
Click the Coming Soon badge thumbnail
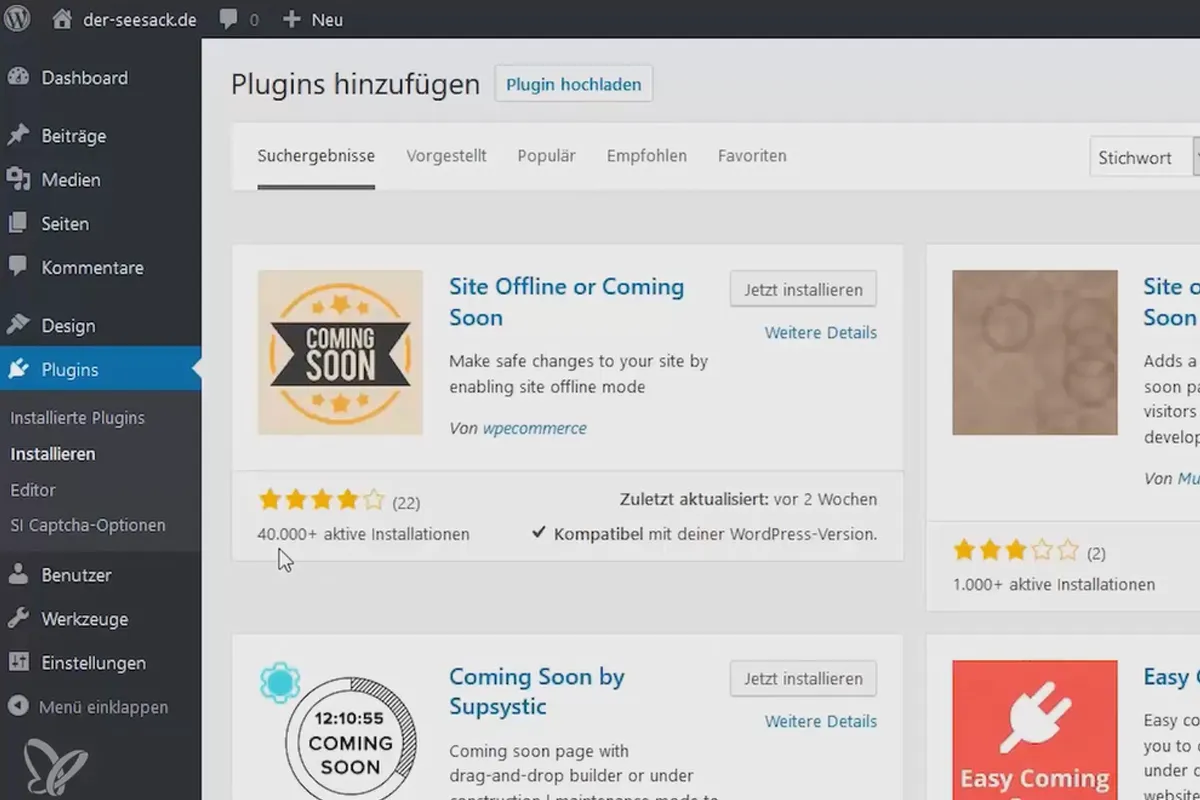pos(340,352)
